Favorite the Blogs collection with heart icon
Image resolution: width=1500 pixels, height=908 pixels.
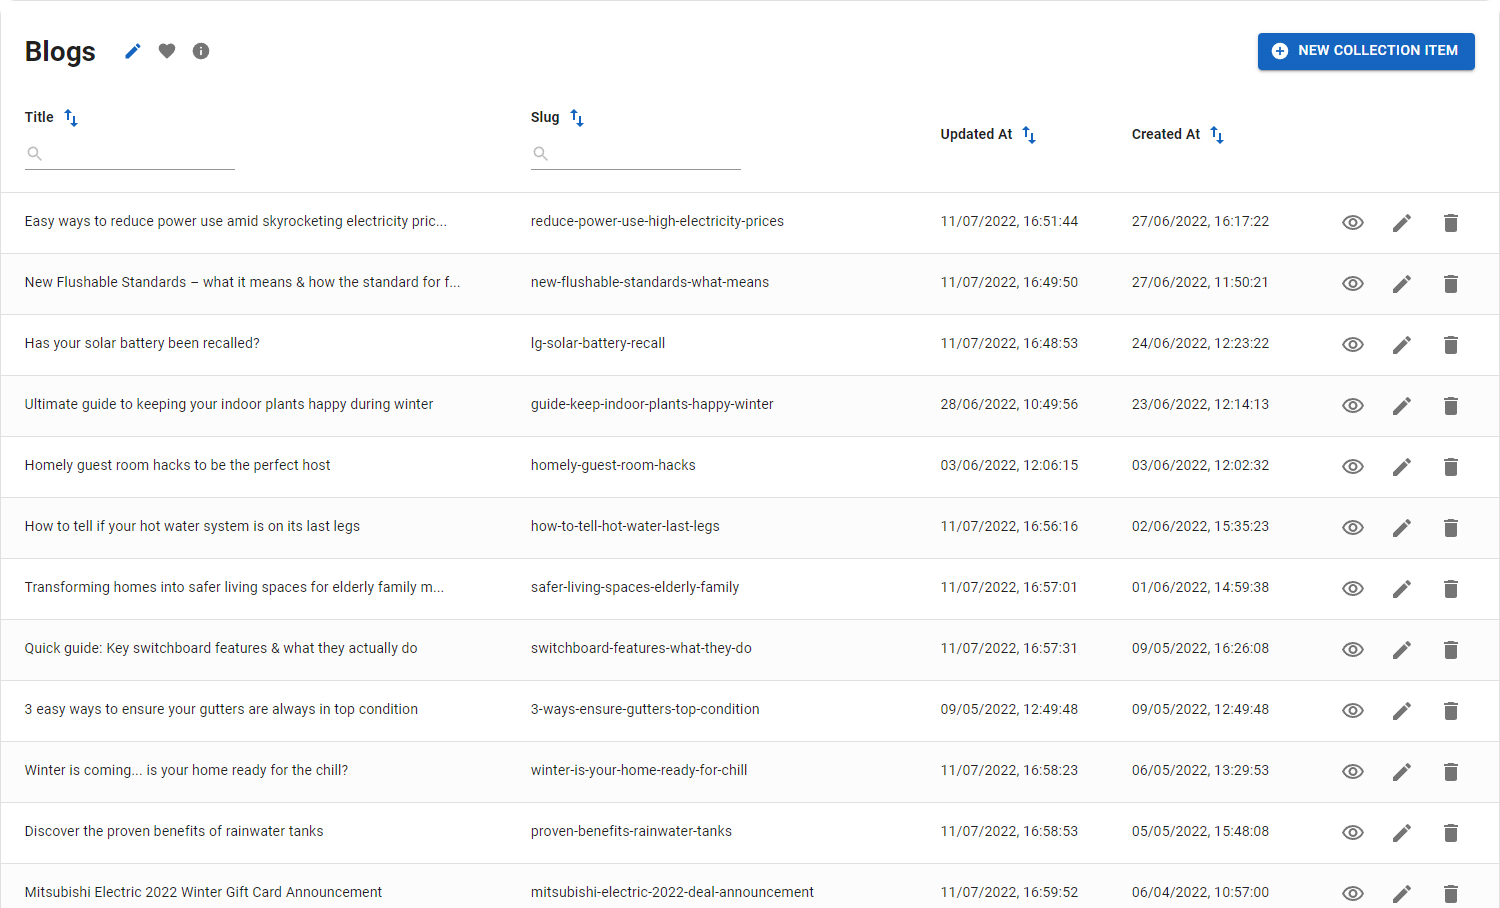point(167,51)
